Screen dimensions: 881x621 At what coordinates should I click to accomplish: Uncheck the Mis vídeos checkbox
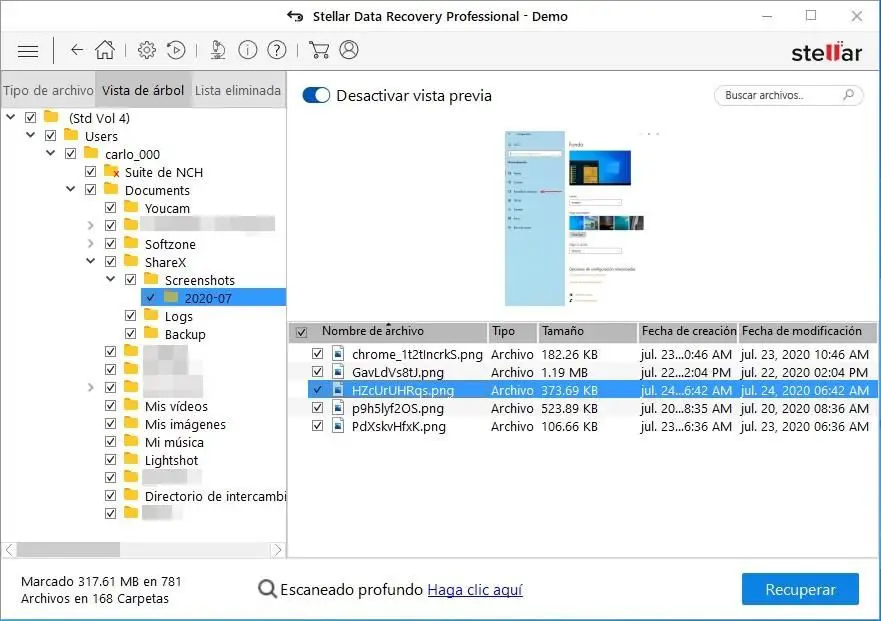tap(111, 405)
